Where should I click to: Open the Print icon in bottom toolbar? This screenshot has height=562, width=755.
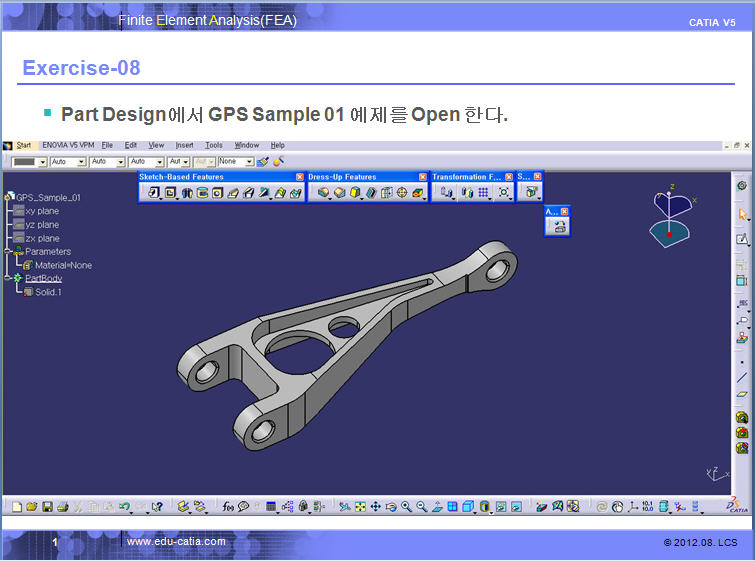pos(62,507)
